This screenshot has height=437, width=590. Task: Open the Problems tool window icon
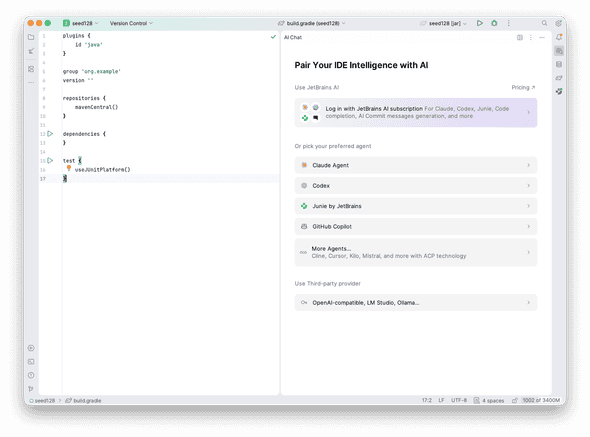(31, 375)
